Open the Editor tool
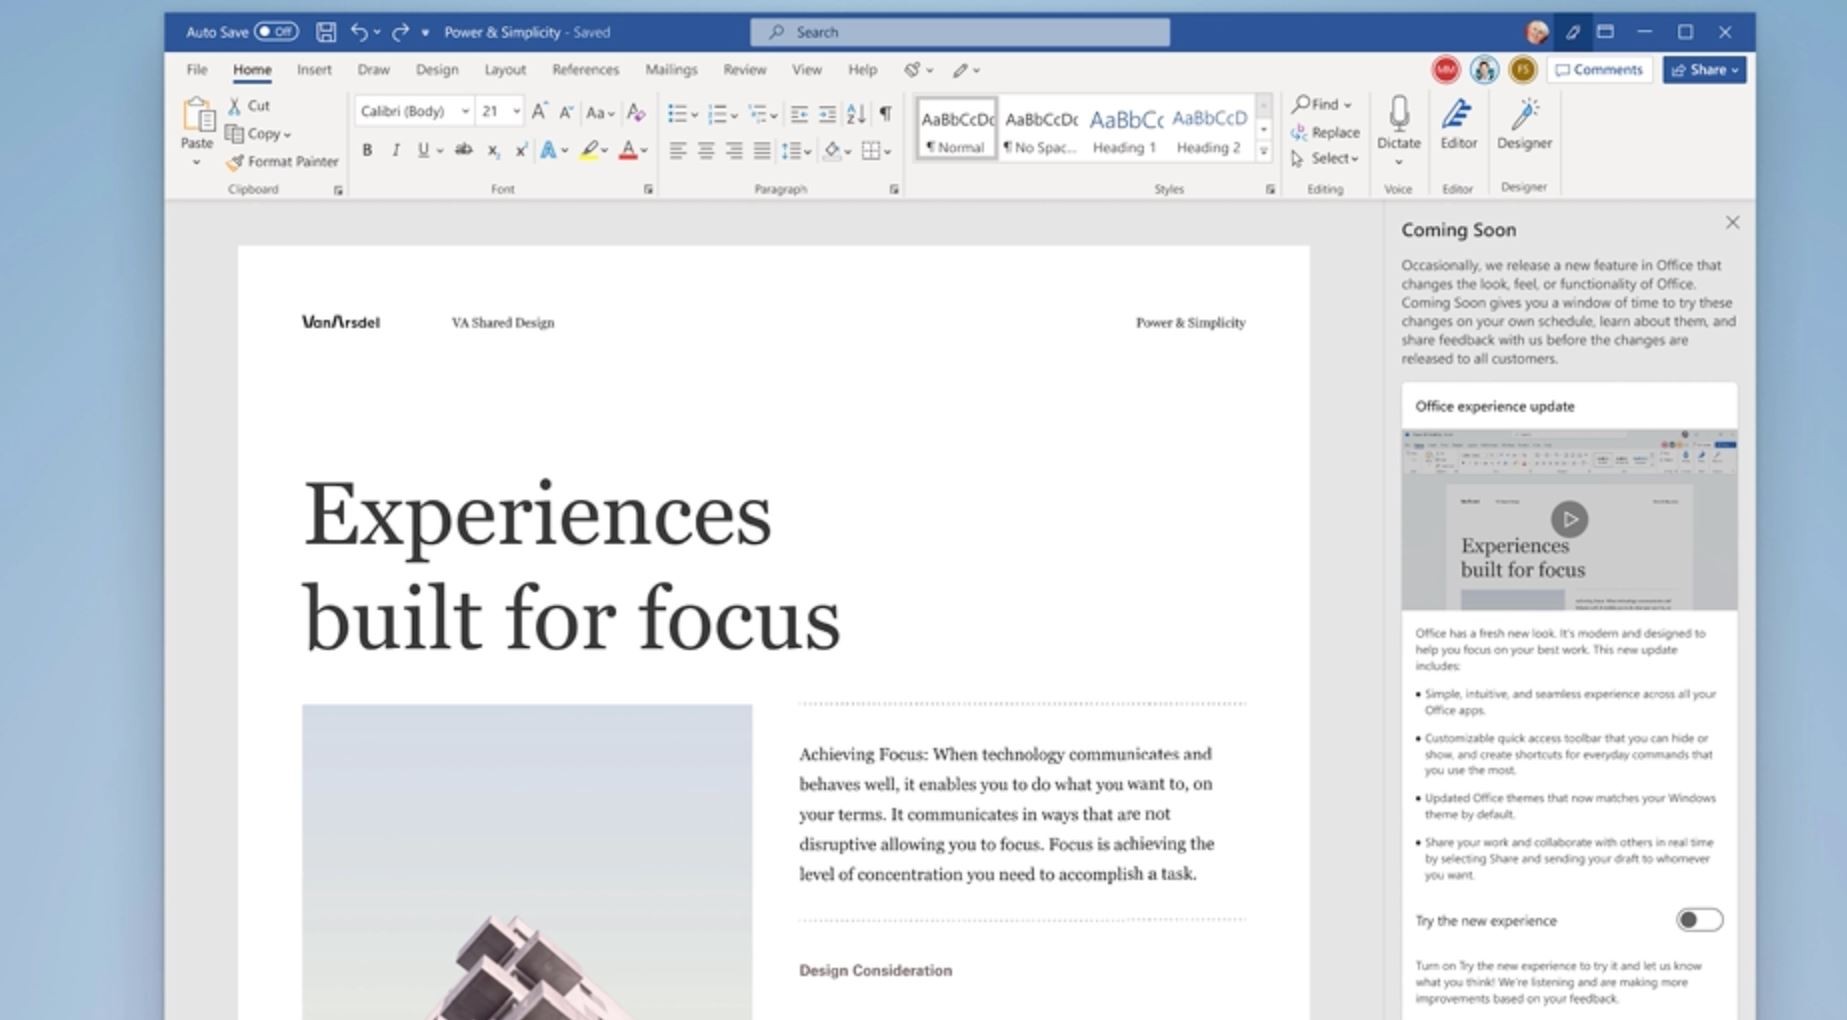Screen dimensions: 1847x1020 [x=1458, y=123]
